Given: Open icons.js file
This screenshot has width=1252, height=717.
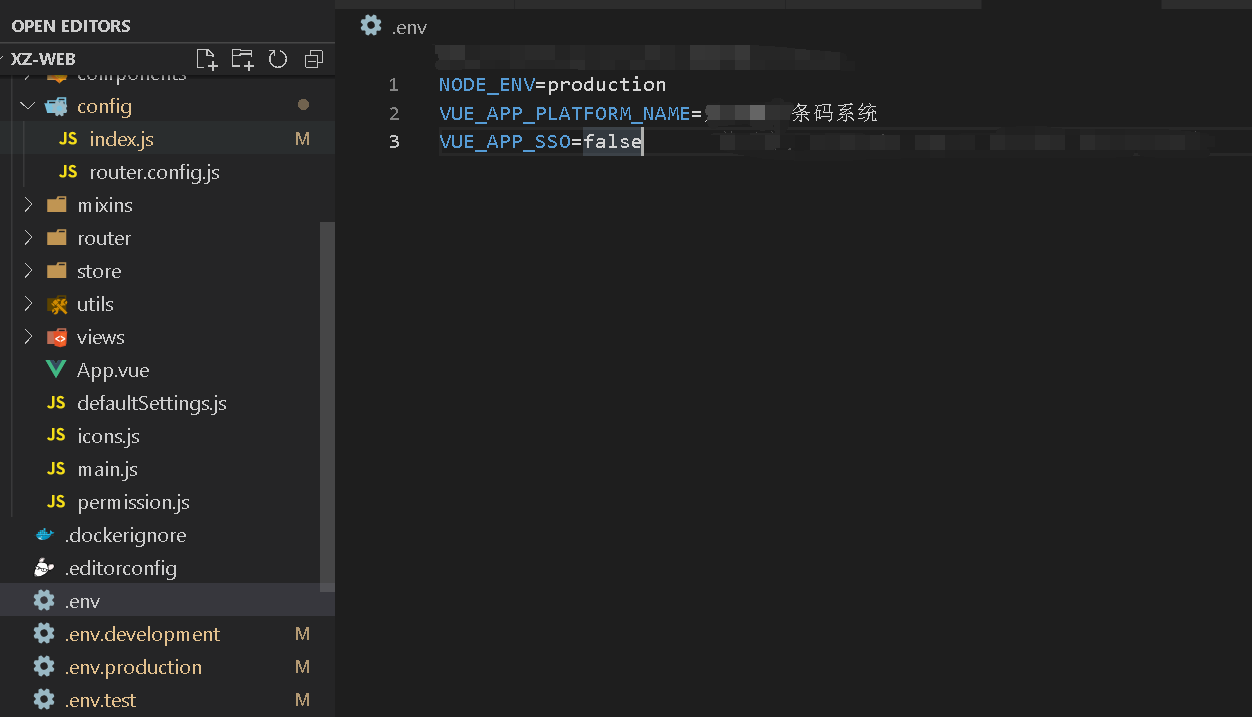Looking at the screenshot, I should pos(108,436).
